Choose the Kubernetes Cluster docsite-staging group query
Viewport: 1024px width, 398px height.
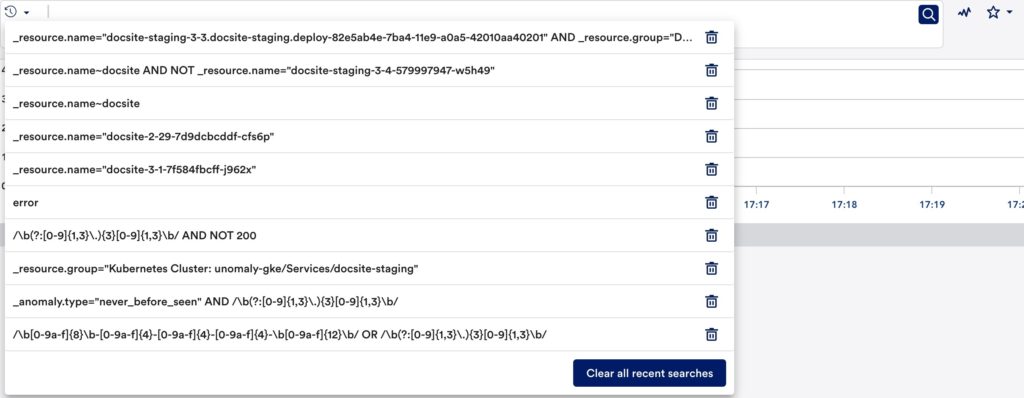(216, 268)
